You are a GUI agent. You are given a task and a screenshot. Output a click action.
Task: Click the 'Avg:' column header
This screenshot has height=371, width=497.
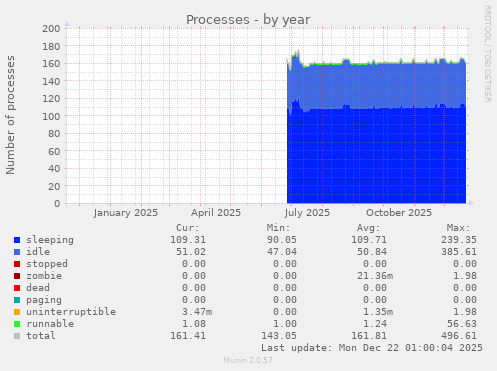(x=369, y=228)
